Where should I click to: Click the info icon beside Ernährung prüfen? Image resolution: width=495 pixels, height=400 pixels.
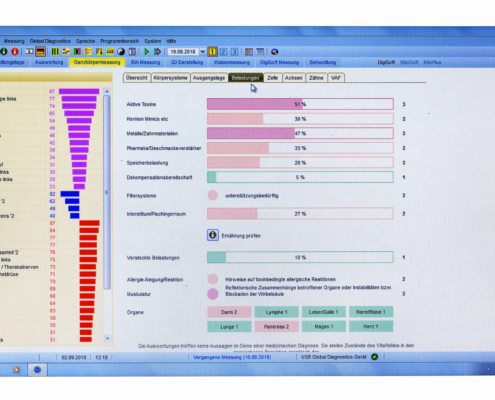click(x=213, y=235)
